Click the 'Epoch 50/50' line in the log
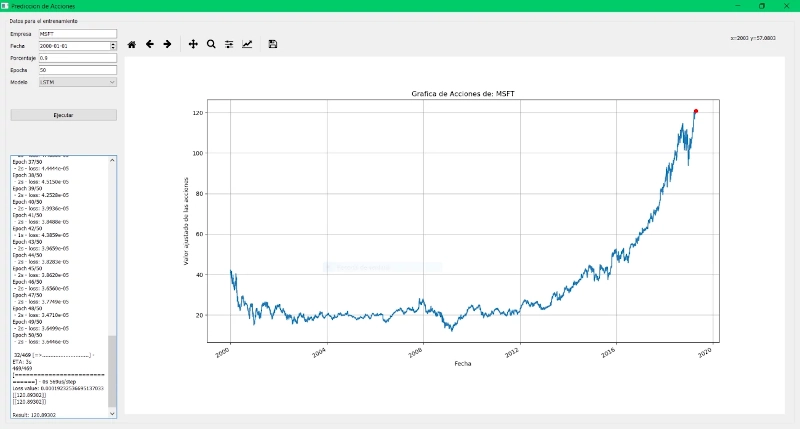The width and height of the screenshot is (800, 429). 27,335
